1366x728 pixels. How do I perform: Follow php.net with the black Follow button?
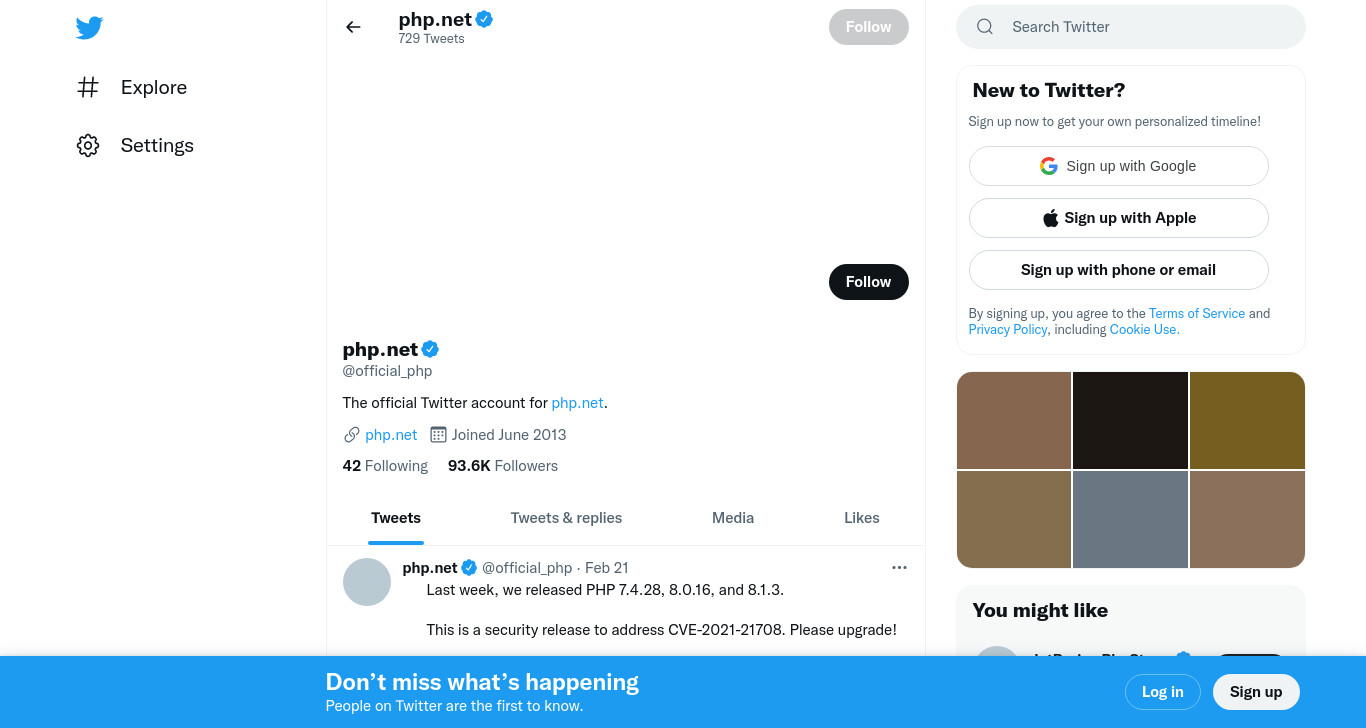point(868,282)
